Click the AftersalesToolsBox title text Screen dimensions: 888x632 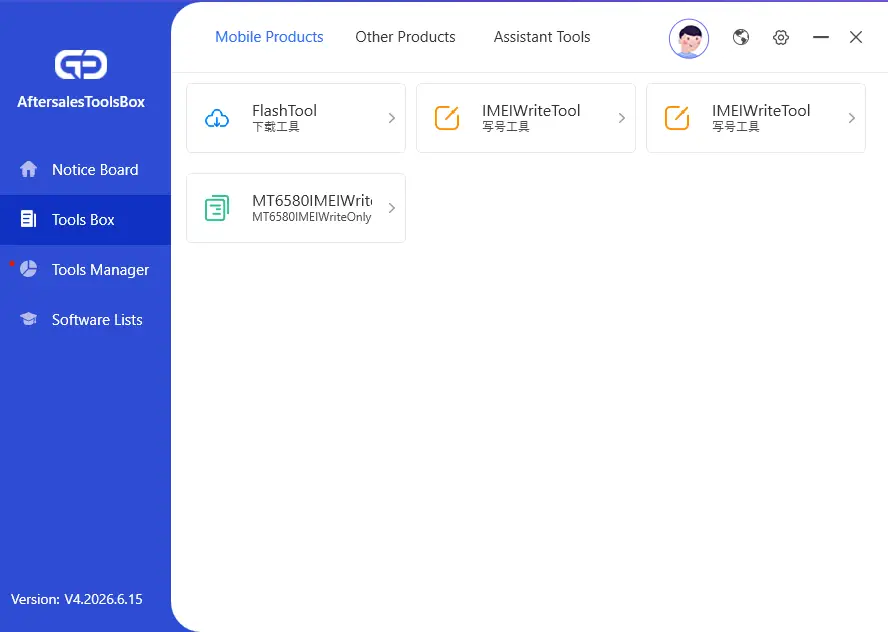(81, 102)
